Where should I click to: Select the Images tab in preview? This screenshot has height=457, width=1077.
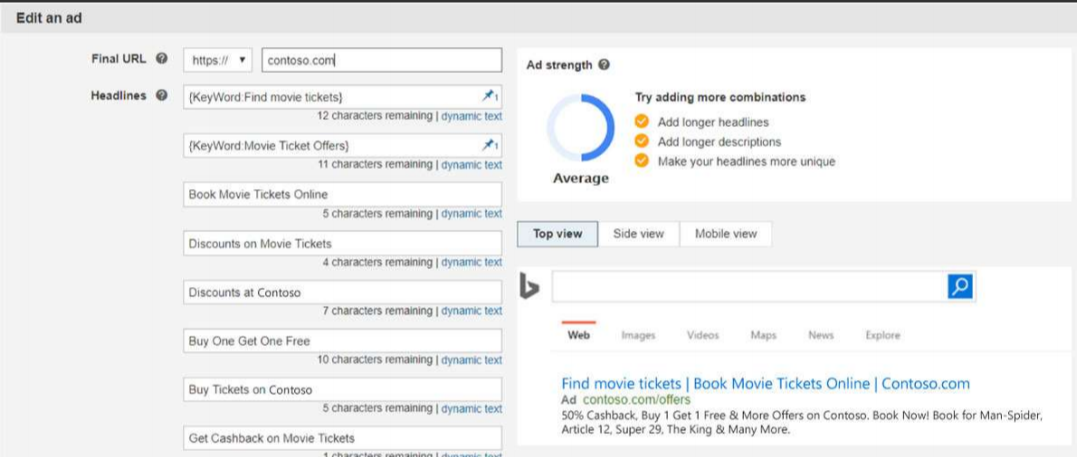pyautogui.click(x=638, y=335)
